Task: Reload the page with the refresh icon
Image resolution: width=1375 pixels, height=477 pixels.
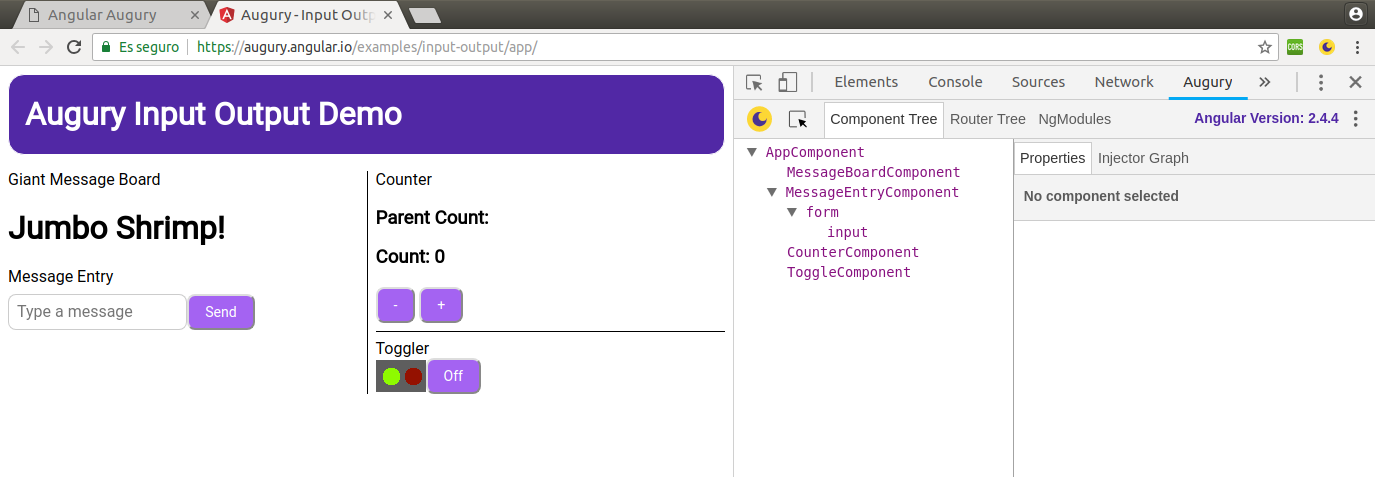Action: click(x=74, y=47)
